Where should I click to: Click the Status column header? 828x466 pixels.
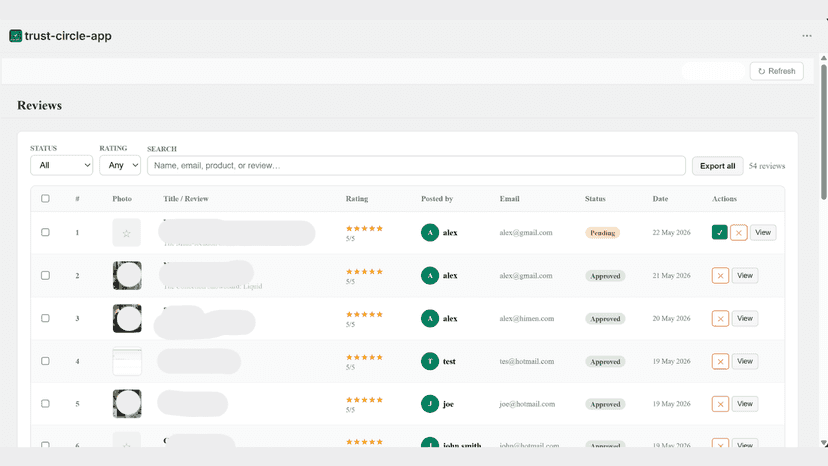click(595, 199)
